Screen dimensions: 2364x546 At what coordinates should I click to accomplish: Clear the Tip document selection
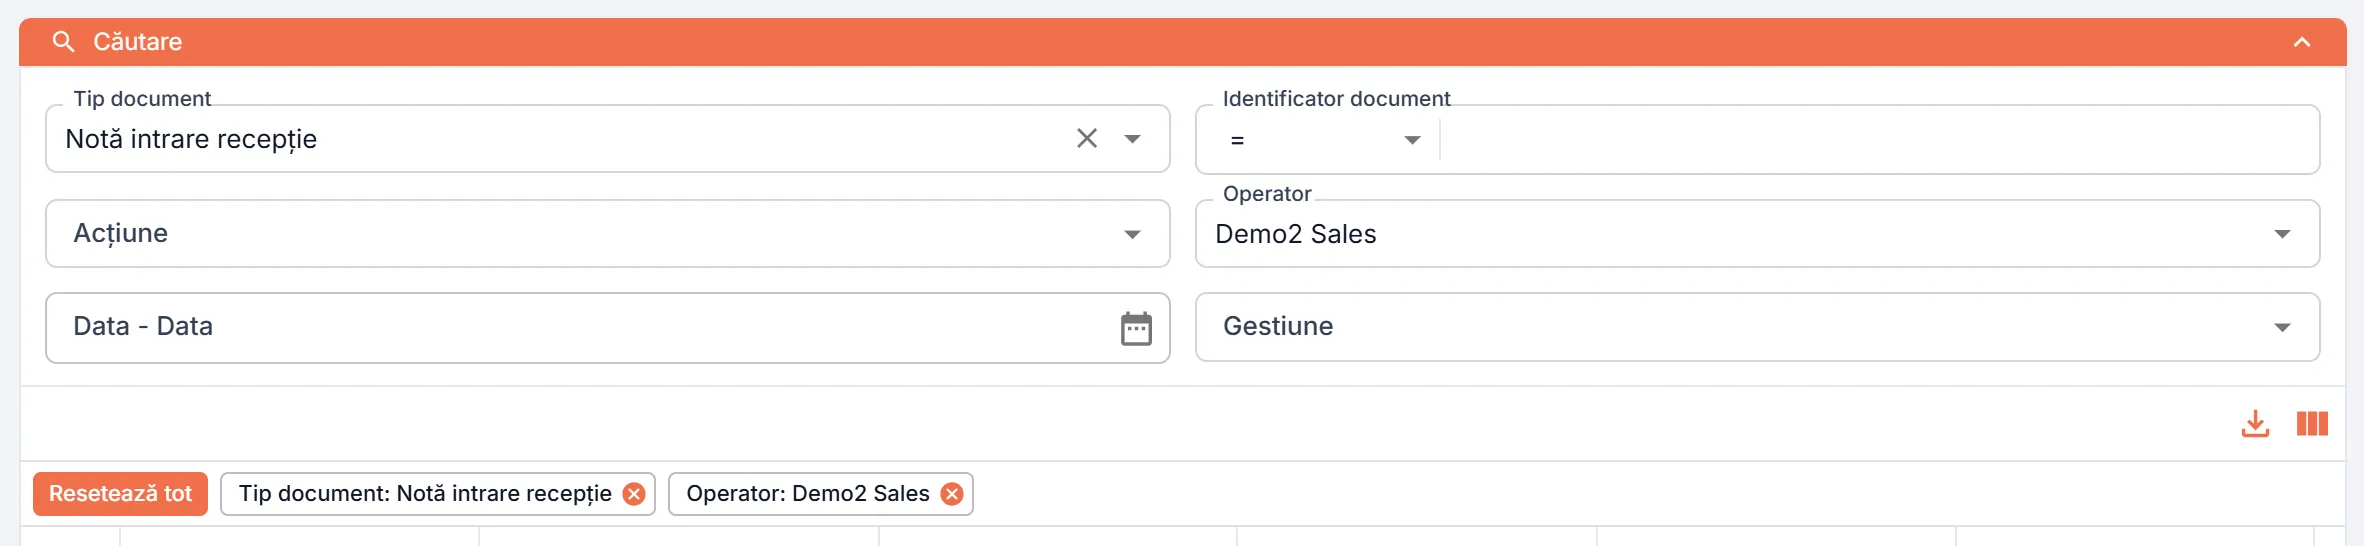click(x=1087, y=138)
